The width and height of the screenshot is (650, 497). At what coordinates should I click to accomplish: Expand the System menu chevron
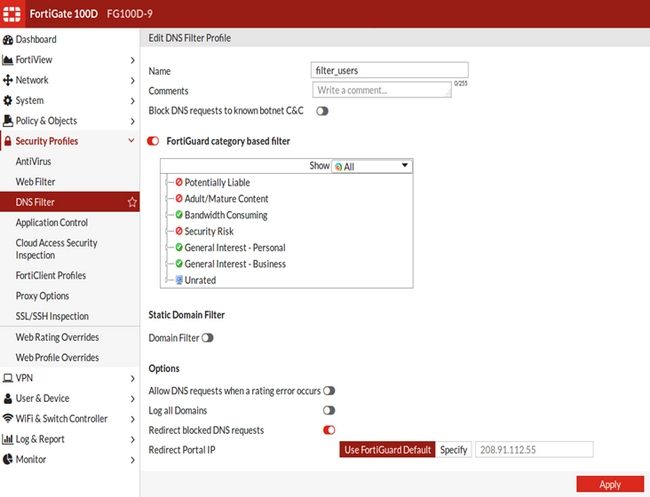132,101
